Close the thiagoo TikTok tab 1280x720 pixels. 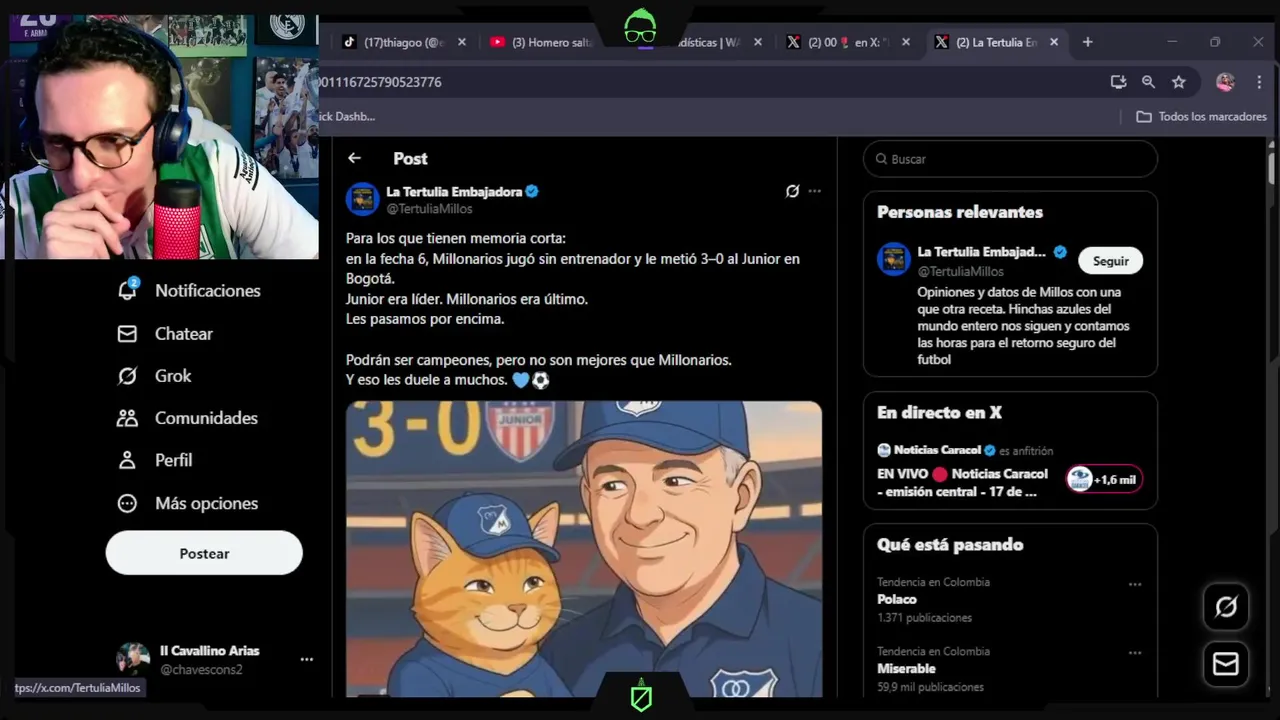(x=462, y=42)
